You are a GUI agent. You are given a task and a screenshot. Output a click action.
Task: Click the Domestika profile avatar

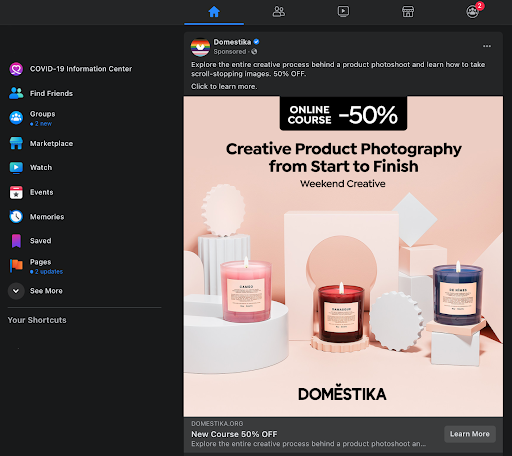coord(200,47)
